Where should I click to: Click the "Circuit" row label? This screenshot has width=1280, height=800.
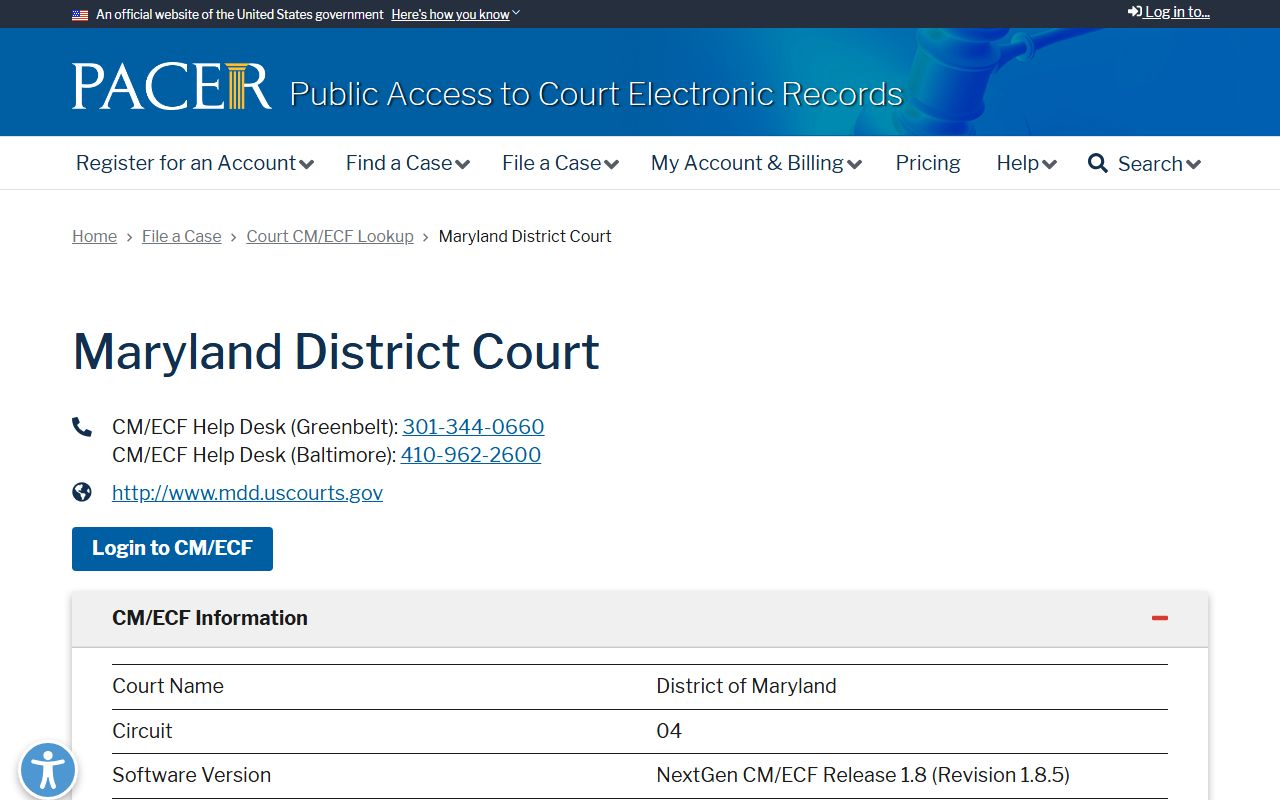(x=142, y=731)
